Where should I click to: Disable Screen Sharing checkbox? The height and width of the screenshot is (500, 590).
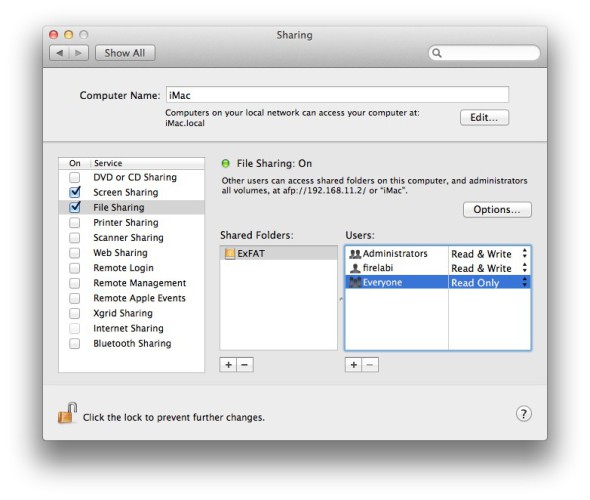click(x=75, y=192)
